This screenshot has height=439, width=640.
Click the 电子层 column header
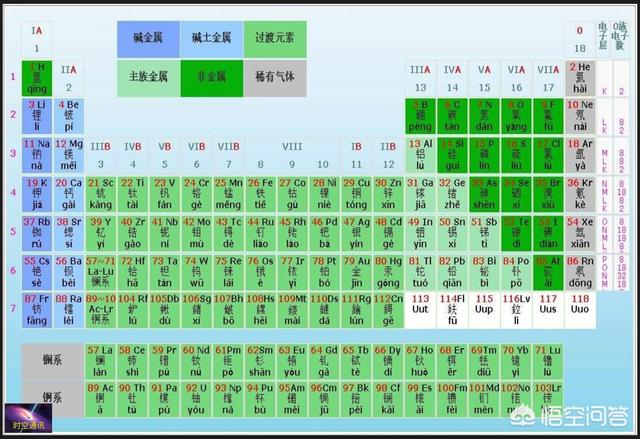603,38
